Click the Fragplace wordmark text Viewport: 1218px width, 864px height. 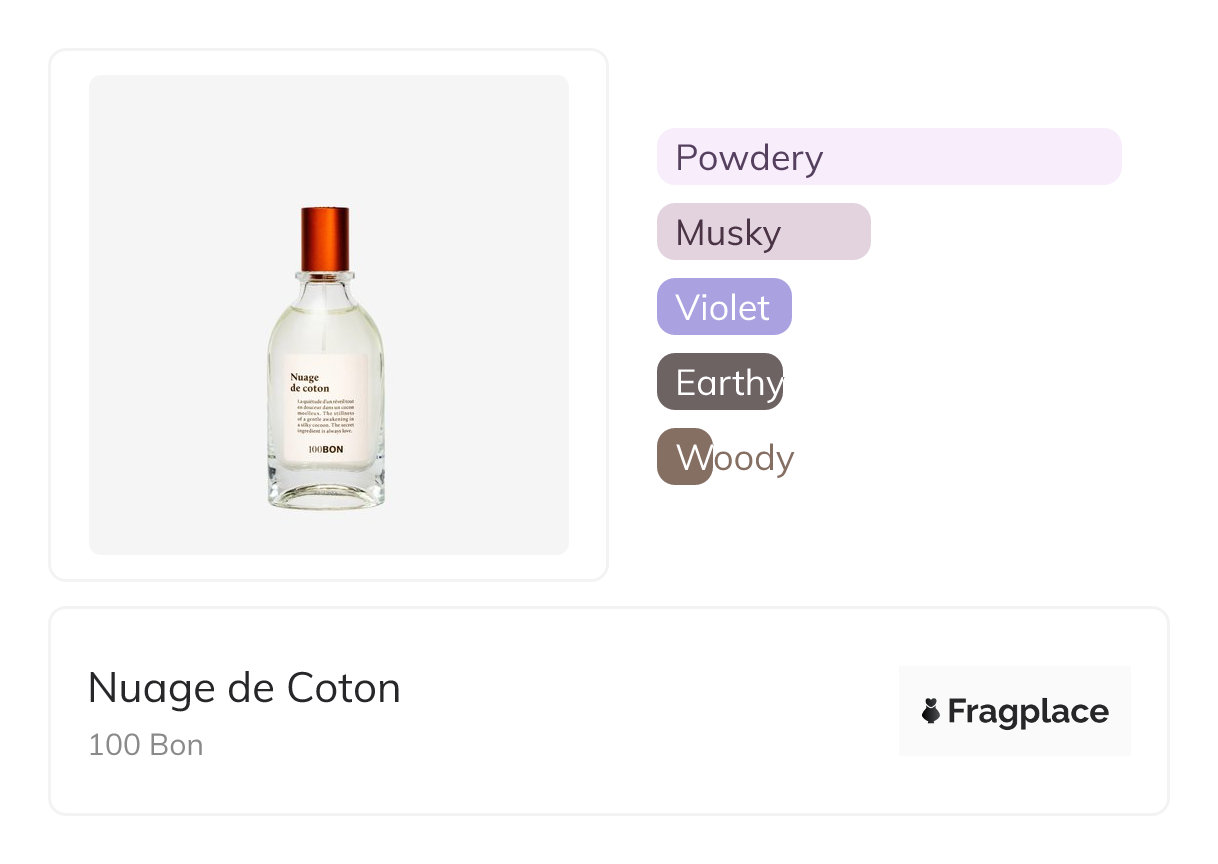pyautogui.click(x=1027, y=712)
